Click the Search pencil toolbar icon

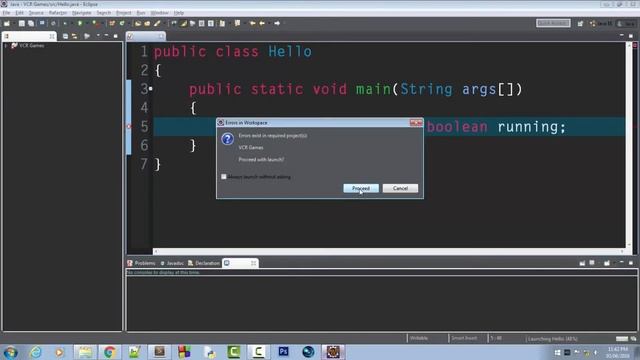(x=157, y=23)
